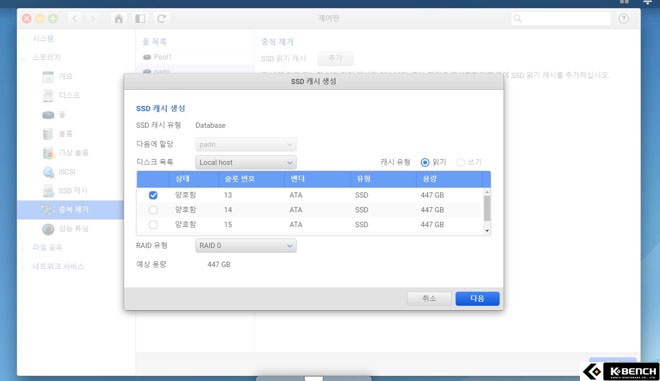Click the 추가 add button for SSD read cache
This screenshot has width=660, height=381.
point(335,59)
